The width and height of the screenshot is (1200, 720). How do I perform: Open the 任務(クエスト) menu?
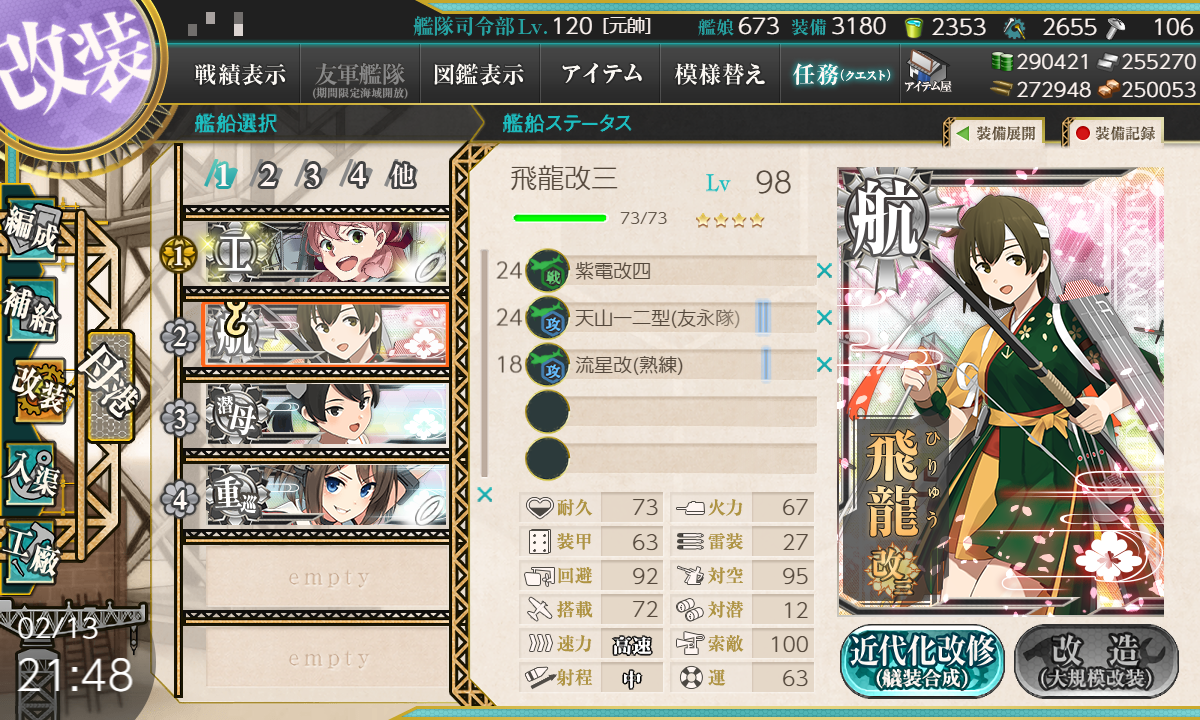840,74
